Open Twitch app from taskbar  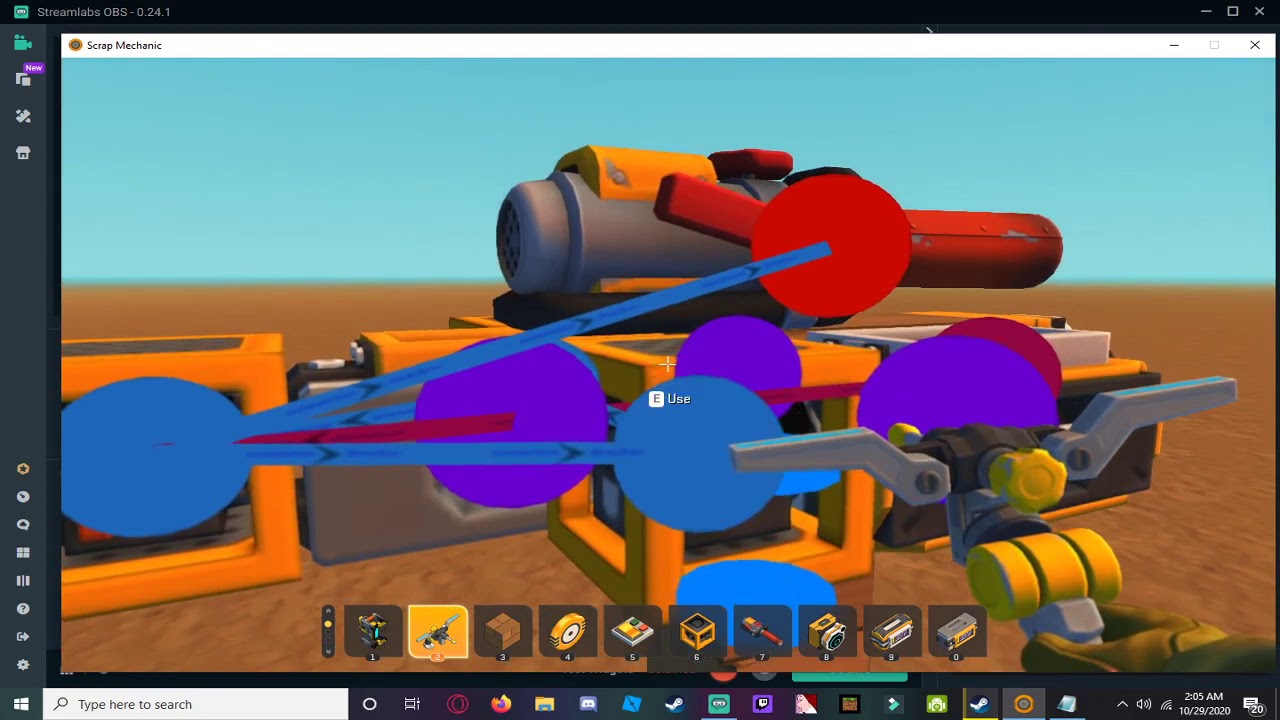pyautogui.click(x=762, y=704)
